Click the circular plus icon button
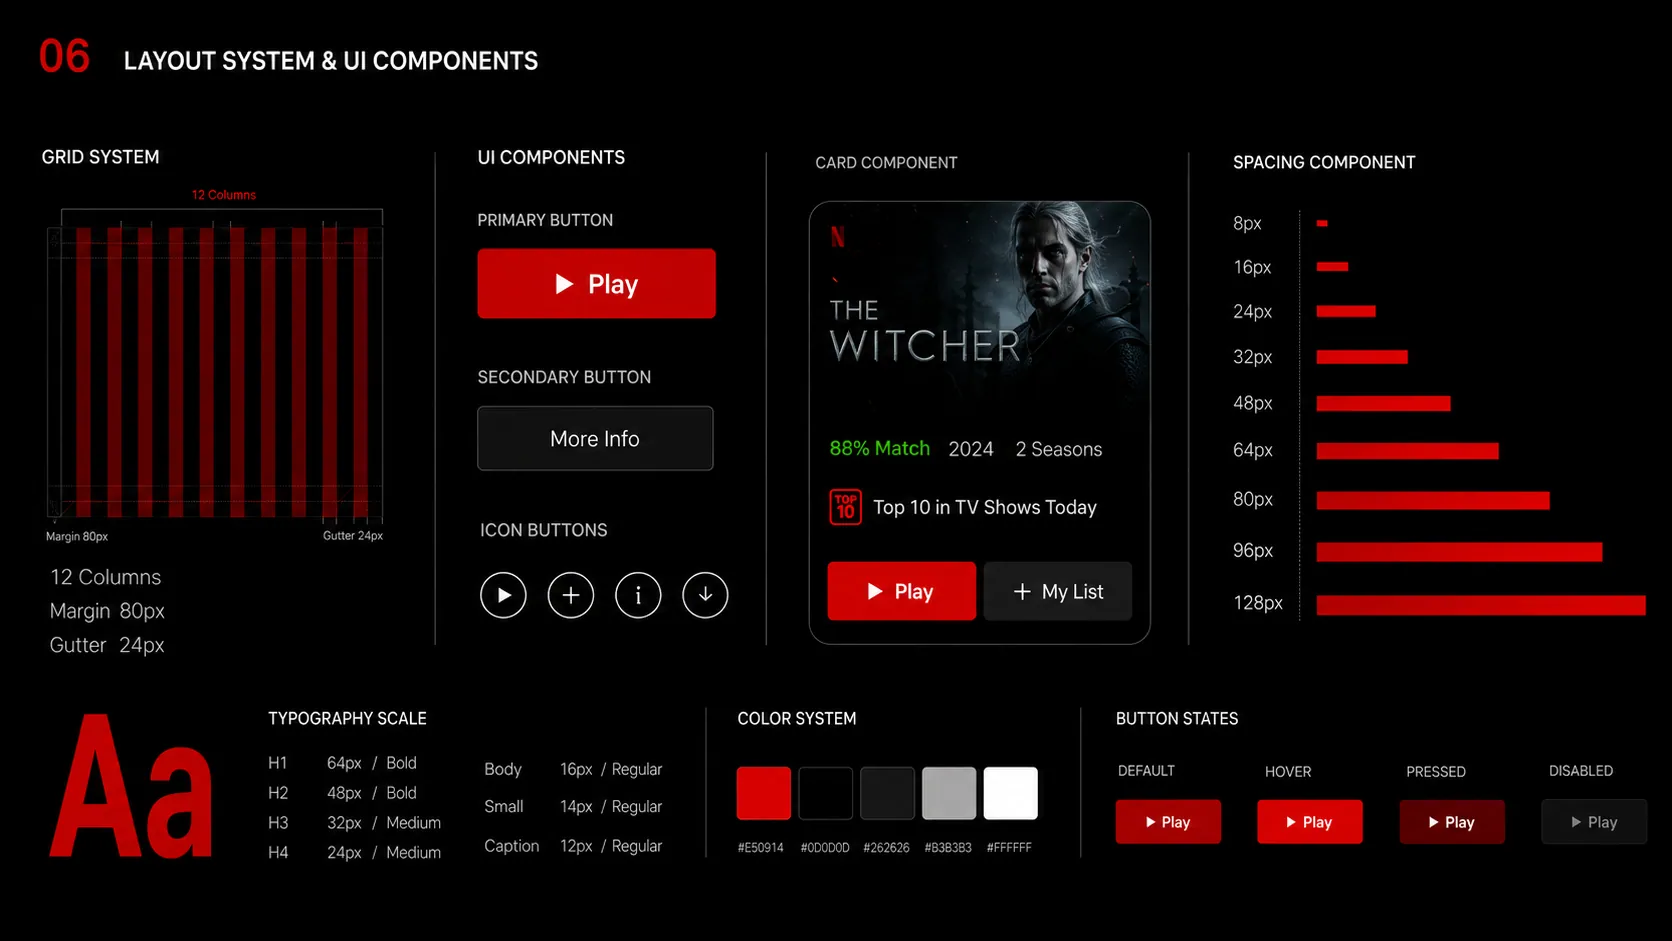This screenshot has width=1672, height=941. 571,595
